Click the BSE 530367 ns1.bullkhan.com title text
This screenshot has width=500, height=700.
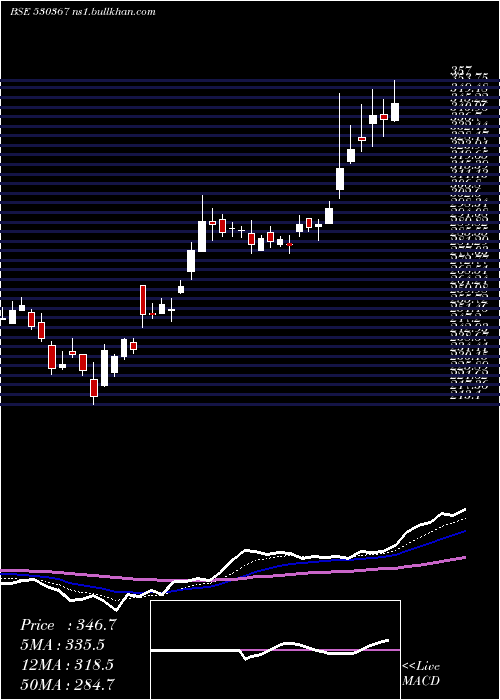(x=83, y=12)
